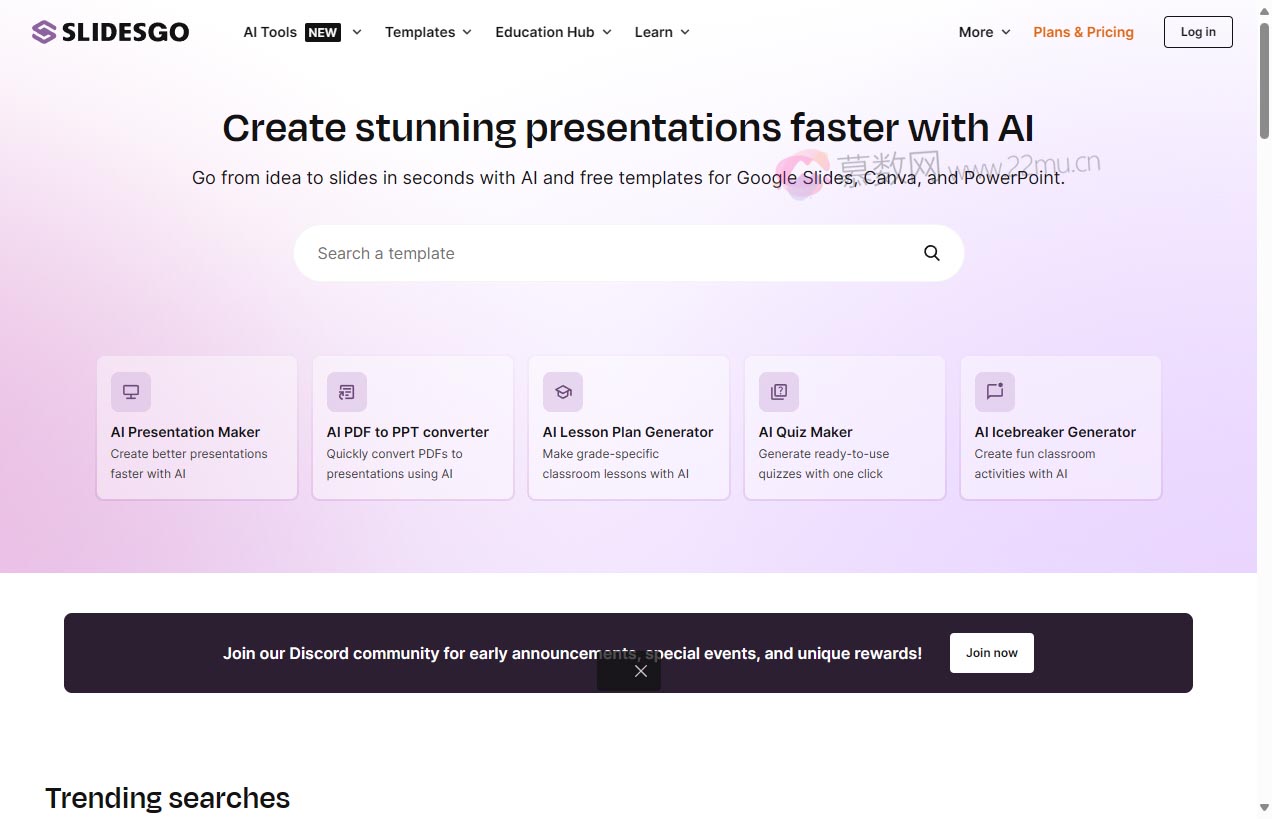
Task: Click the scrollbar down arrow
Action: tap(1264, 808)
